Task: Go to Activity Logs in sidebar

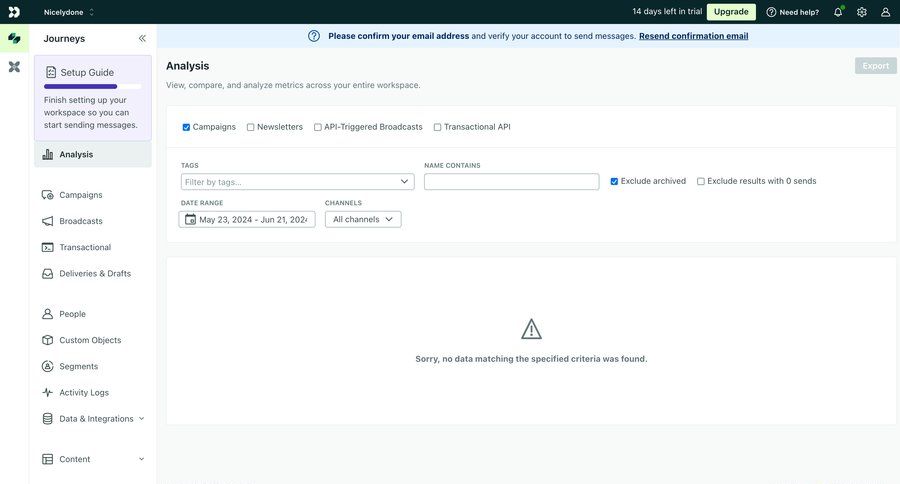Action: pyautogui.click(x=84, y=393)
